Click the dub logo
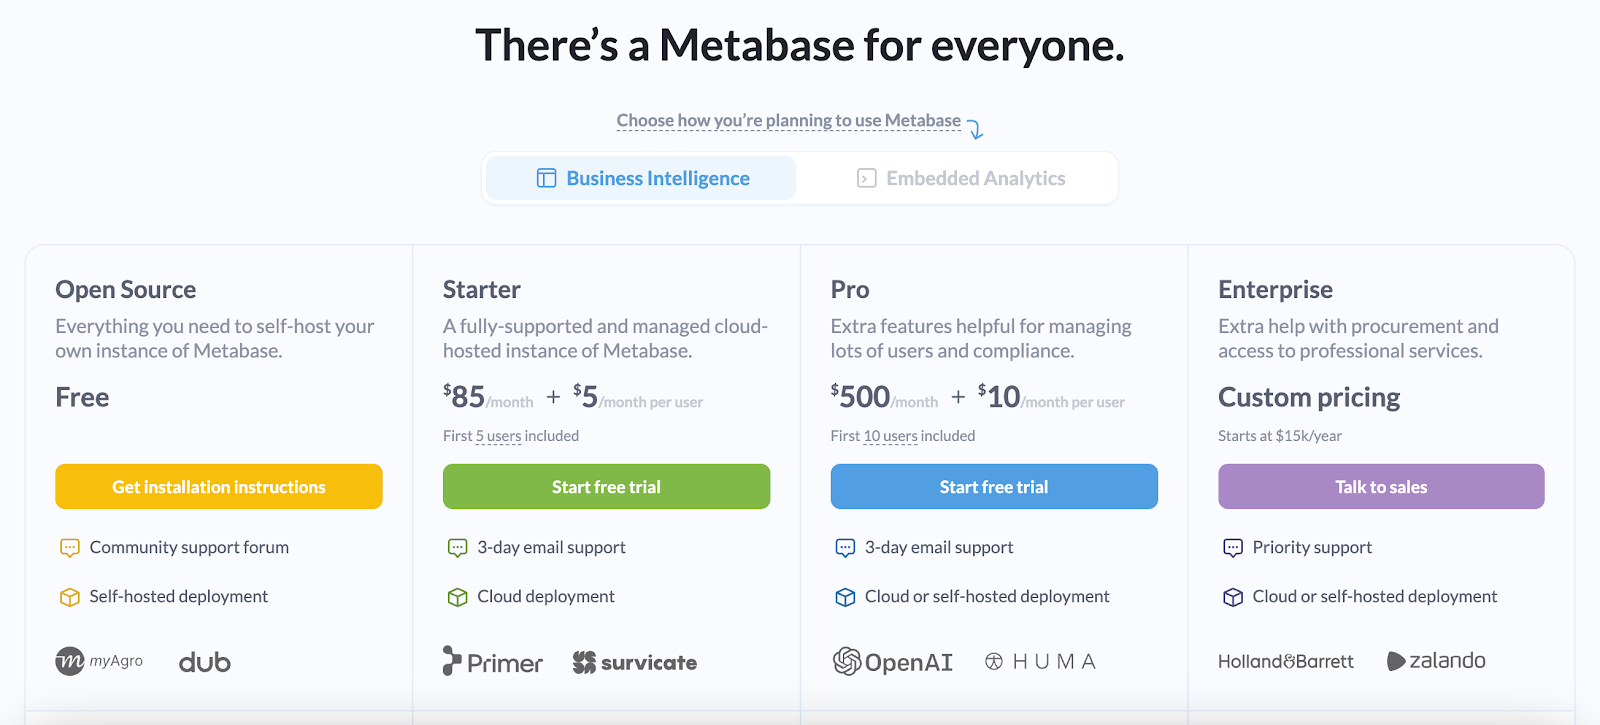1600x725 pixels. click(205, 662)
